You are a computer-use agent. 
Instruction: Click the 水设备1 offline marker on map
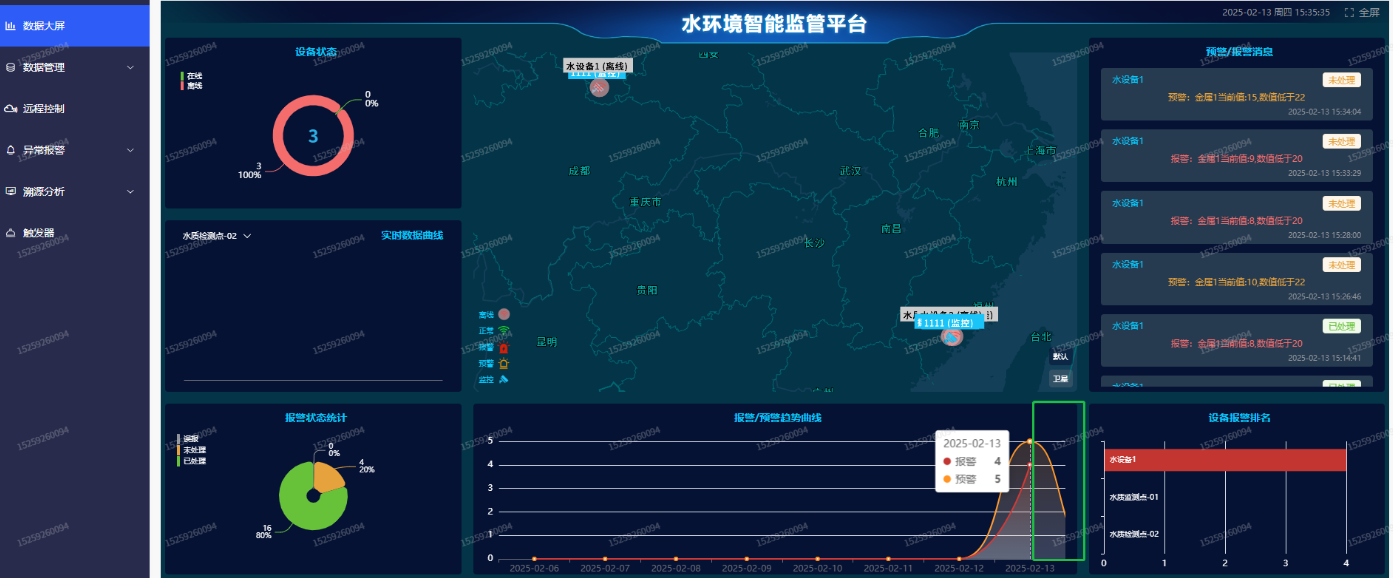599,88
